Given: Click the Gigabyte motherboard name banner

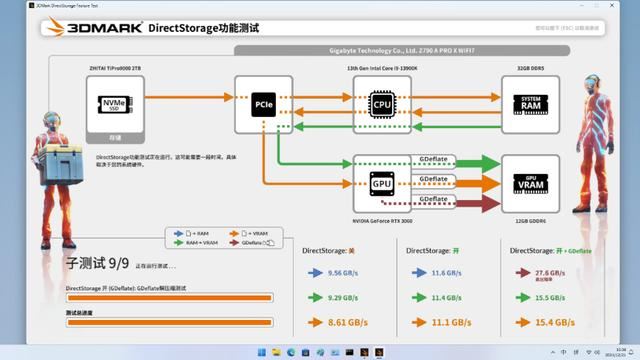Looking at the screenshot, I should (x=402, y=51).
